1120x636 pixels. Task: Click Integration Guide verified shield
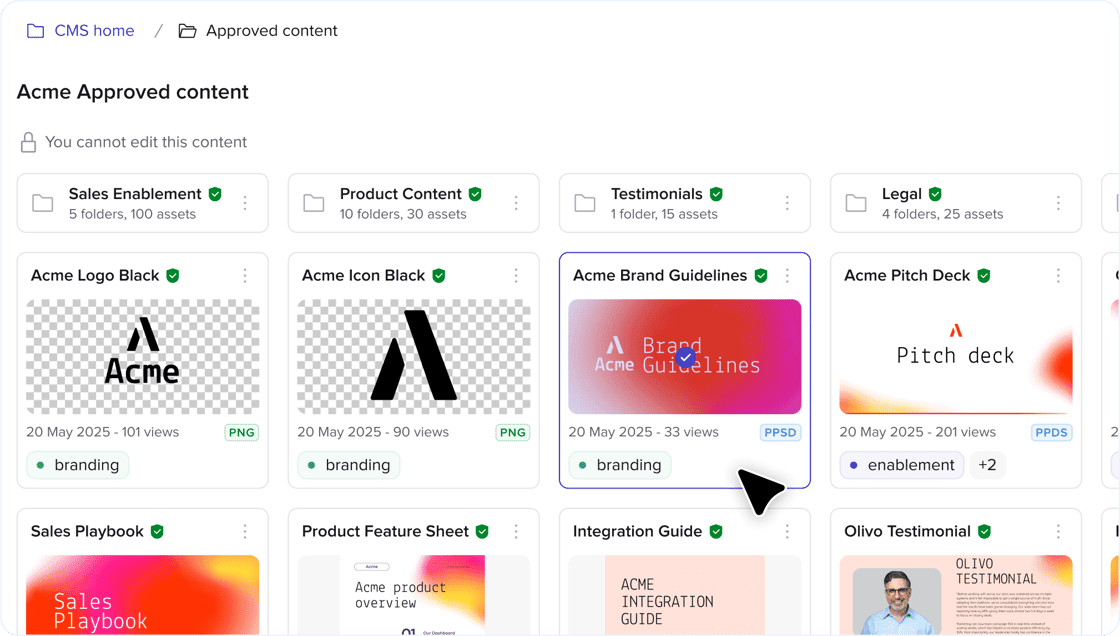(x=716, y=531)
